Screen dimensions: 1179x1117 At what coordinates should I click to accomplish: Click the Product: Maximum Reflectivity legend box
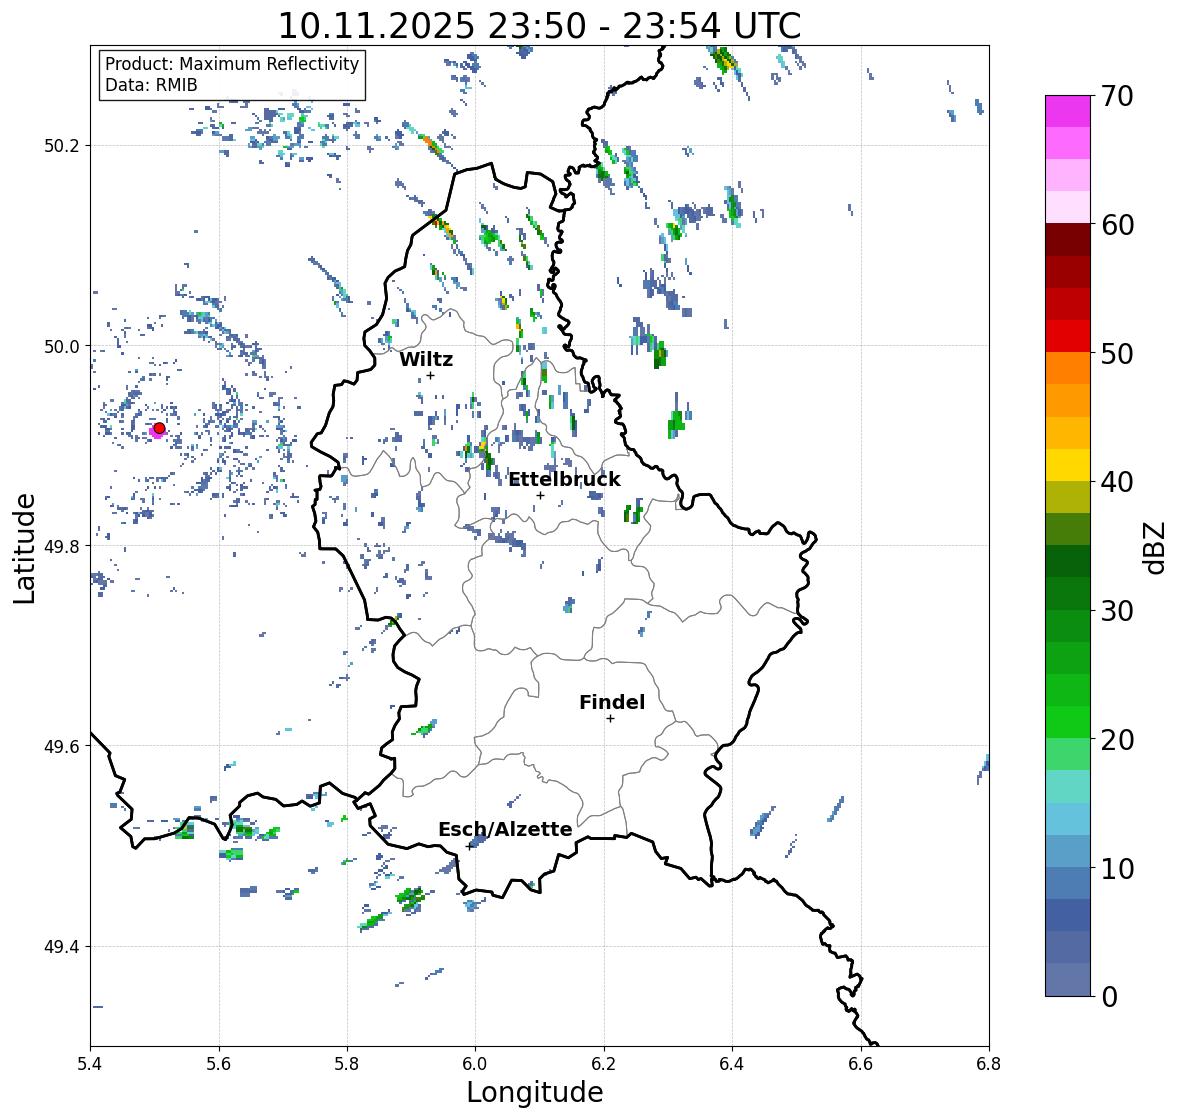(x=232, y=74)
